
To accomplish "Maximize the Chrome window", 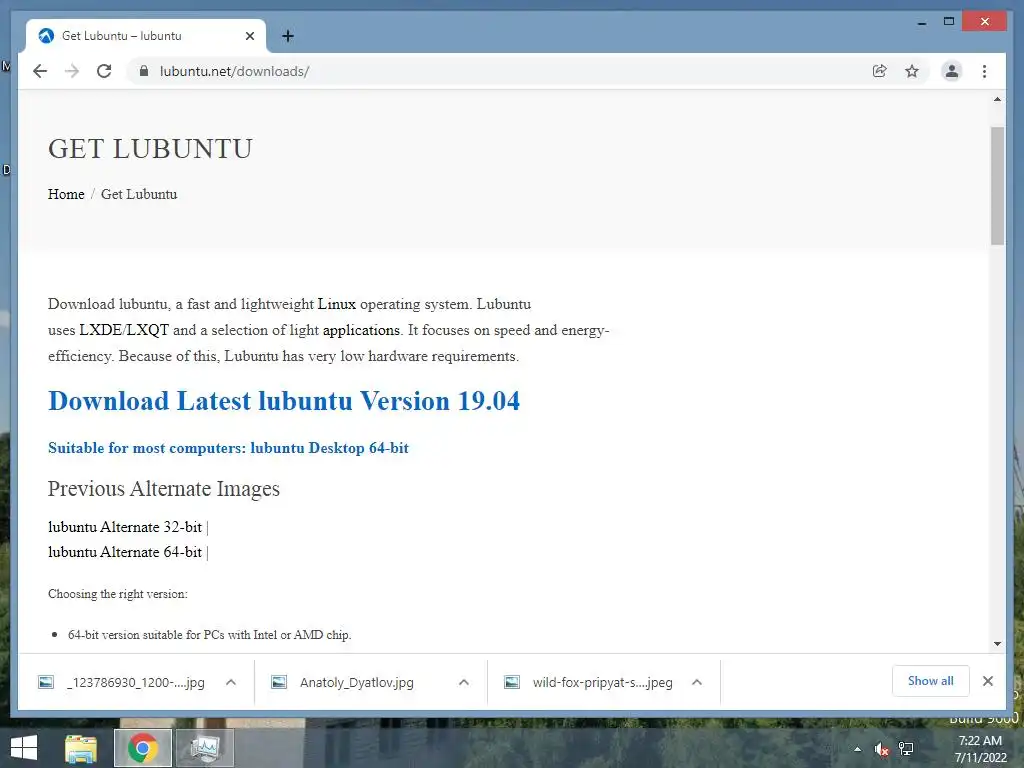I will pos(949,22).
